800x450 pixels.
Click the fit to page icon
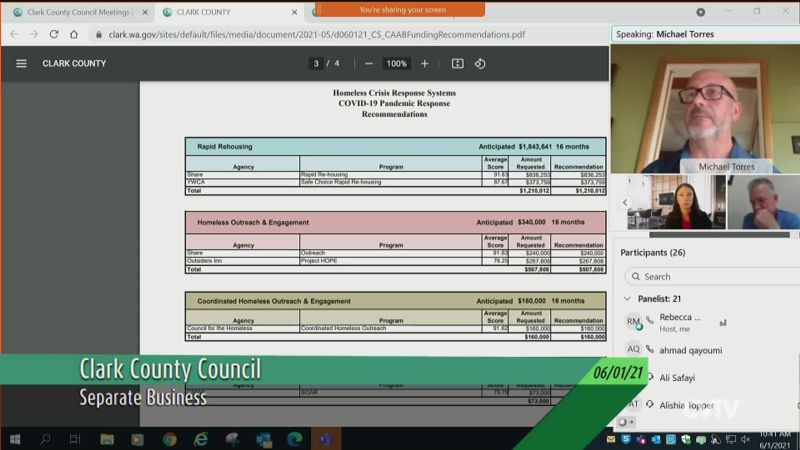point(457,63)
